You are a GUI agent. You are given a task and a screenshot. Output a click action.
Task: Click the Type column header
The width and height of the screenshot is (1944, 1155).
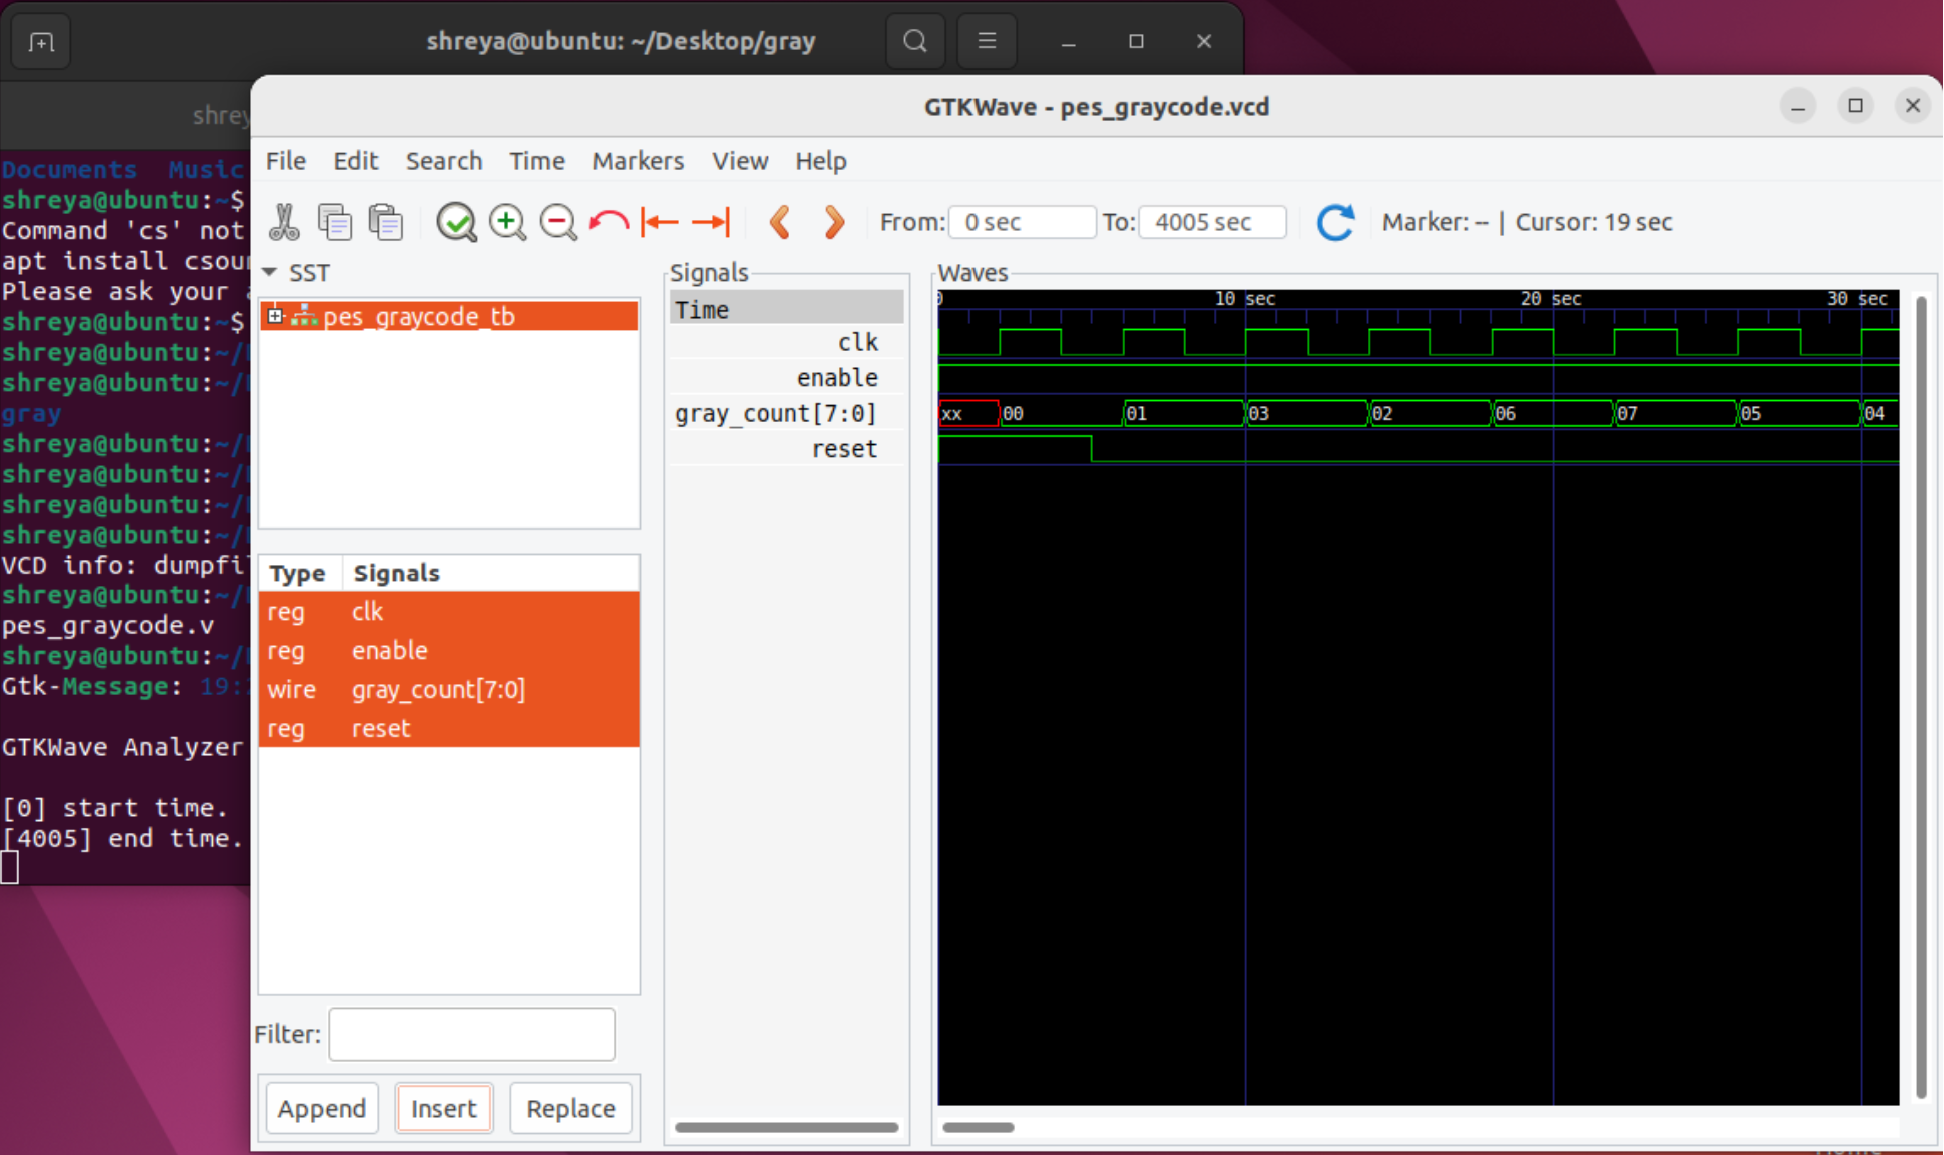tap(299, 573)
